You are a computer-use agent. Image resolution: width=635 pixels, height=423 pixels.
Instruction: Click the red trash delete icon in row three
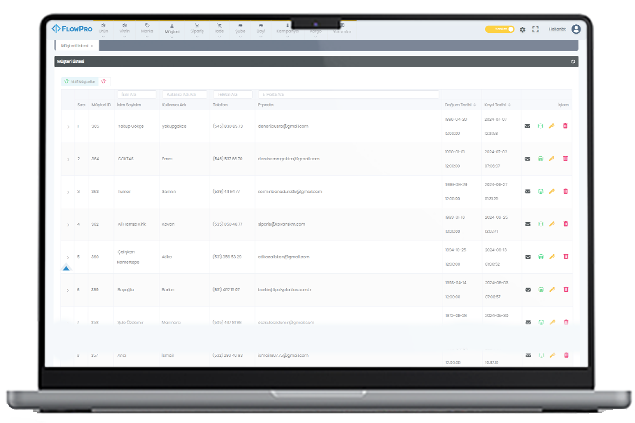point(565,191)
